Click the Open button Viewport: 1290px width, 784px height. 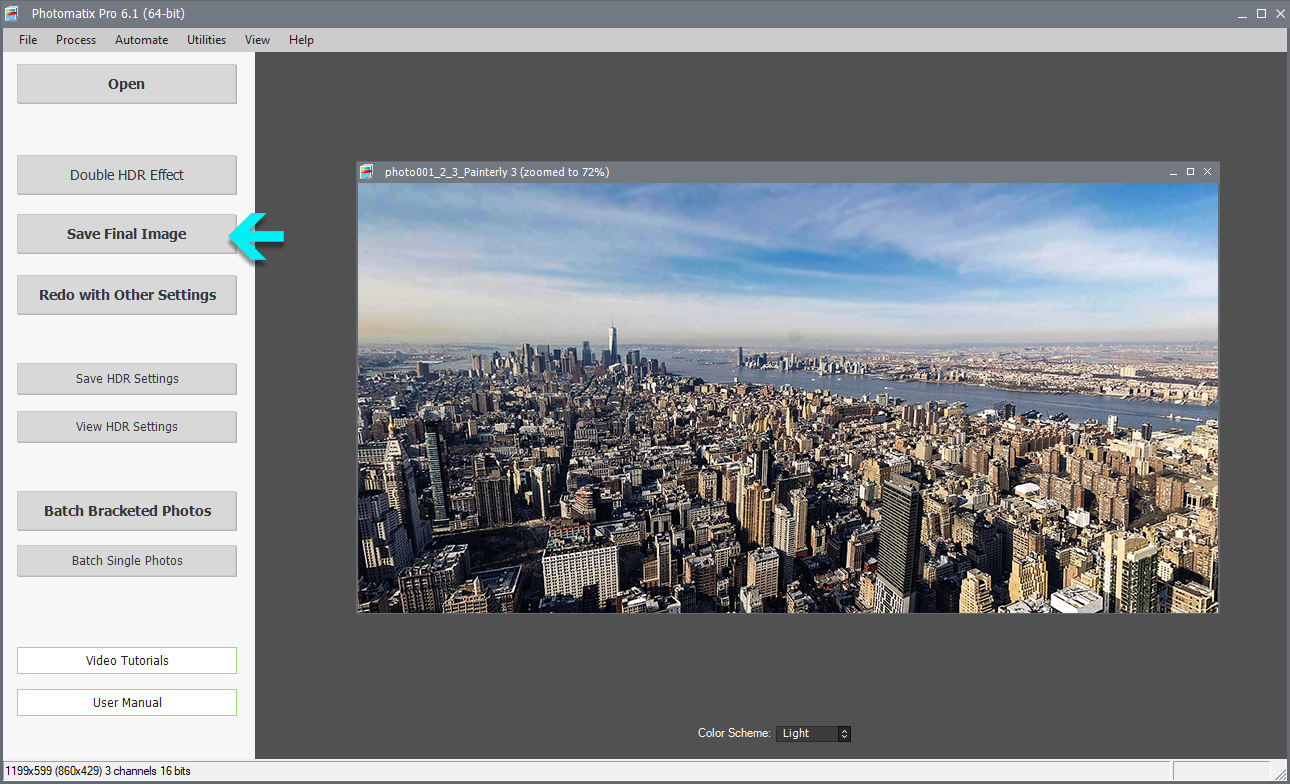(x=127, y=84)
